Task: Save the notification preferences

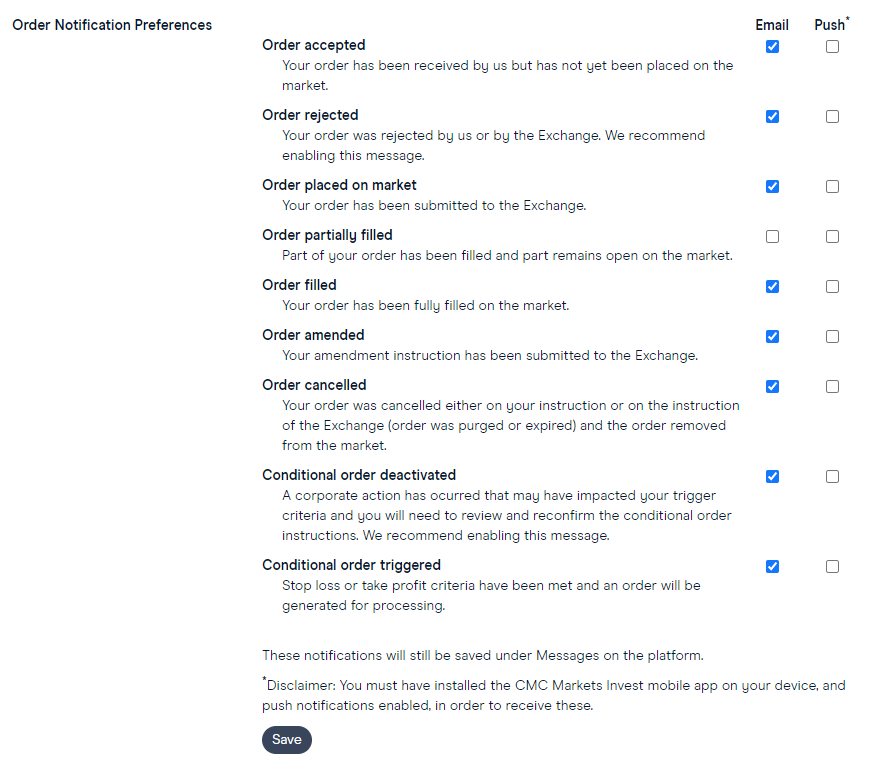Action: click(x=286, y=740)
